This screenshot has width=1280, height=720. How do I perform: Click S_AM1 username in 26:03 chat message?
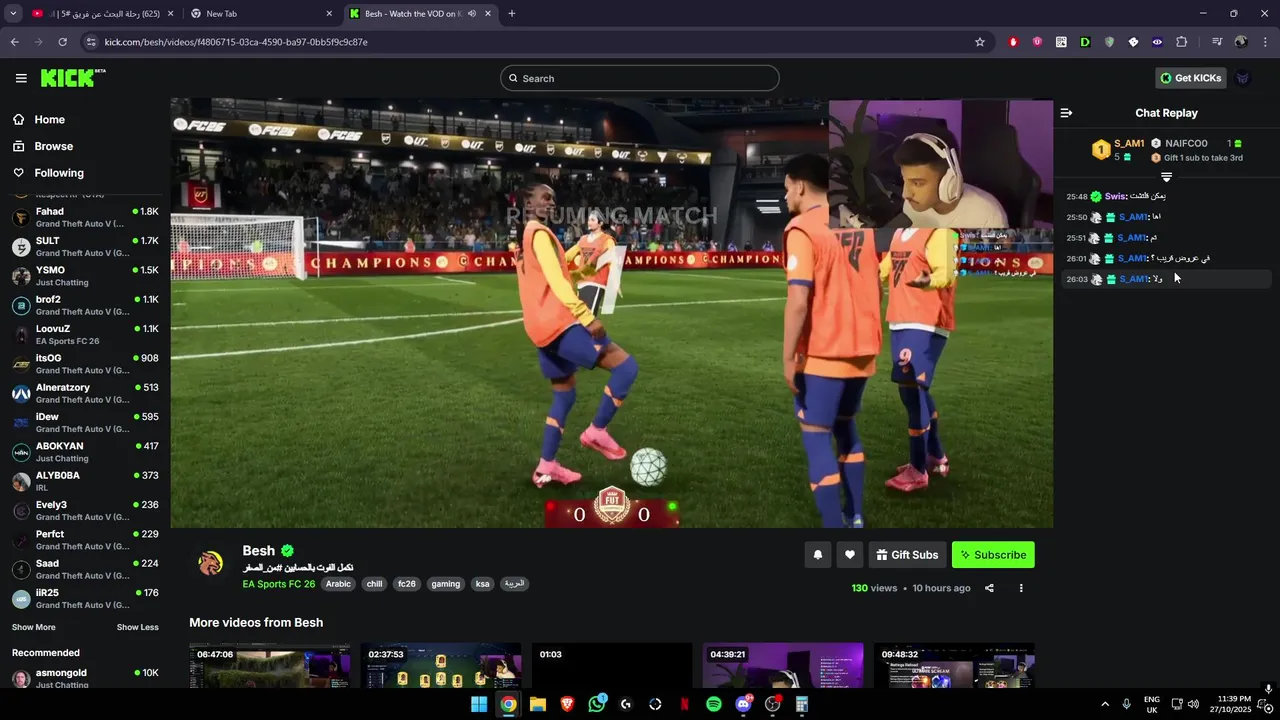1133,279
